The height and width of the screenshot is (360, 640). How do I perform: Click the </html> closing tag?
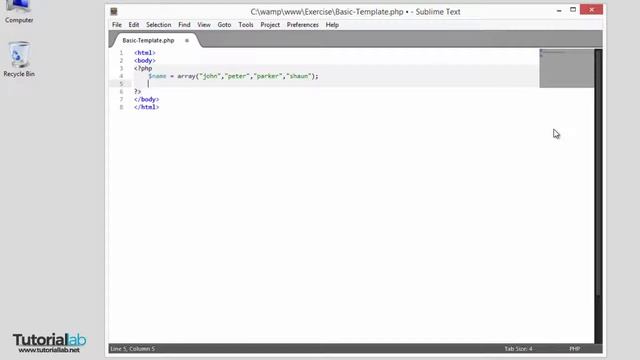[147, 107]
